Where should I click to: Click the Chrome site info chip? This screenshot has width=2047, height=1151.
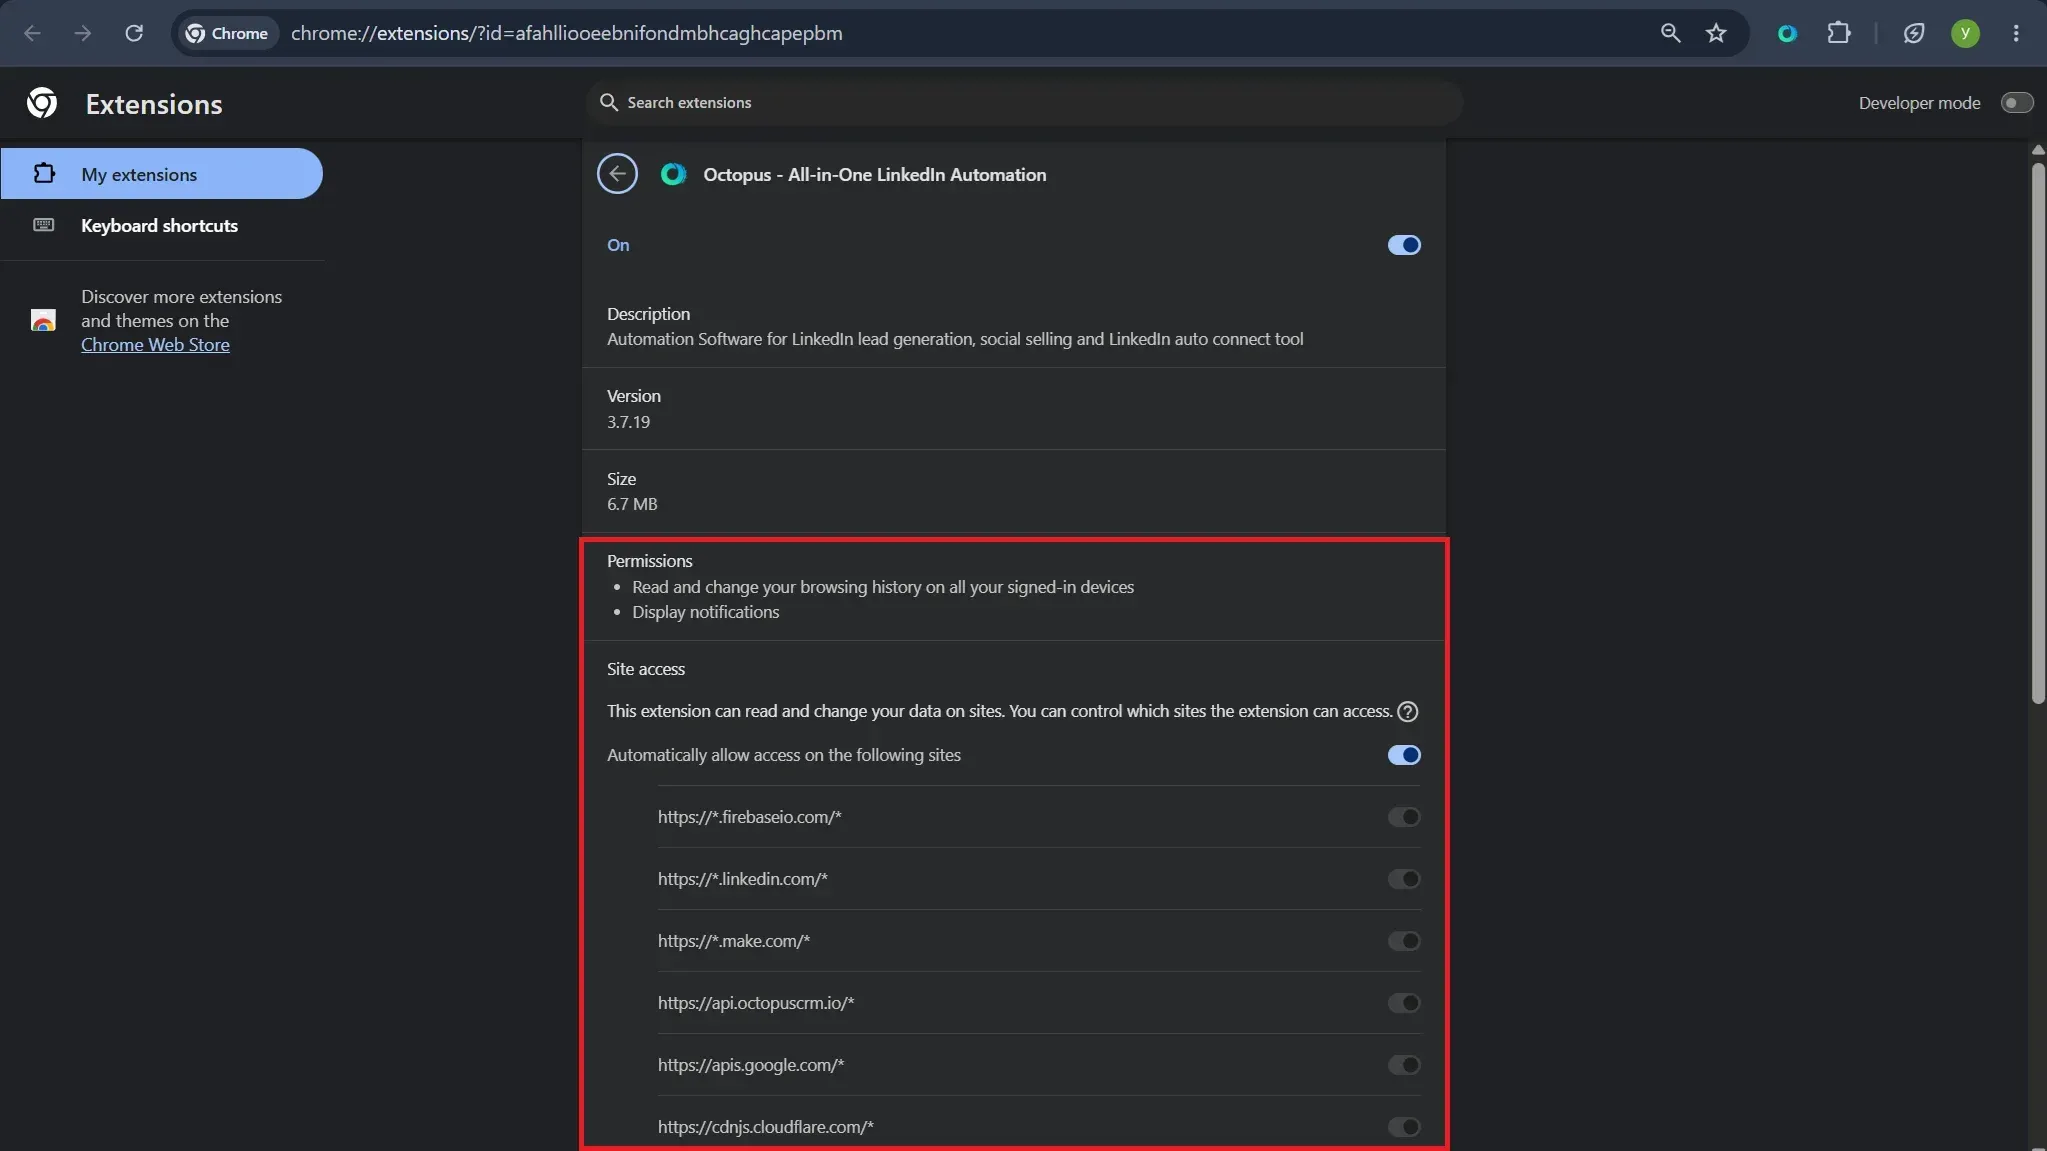227,33
